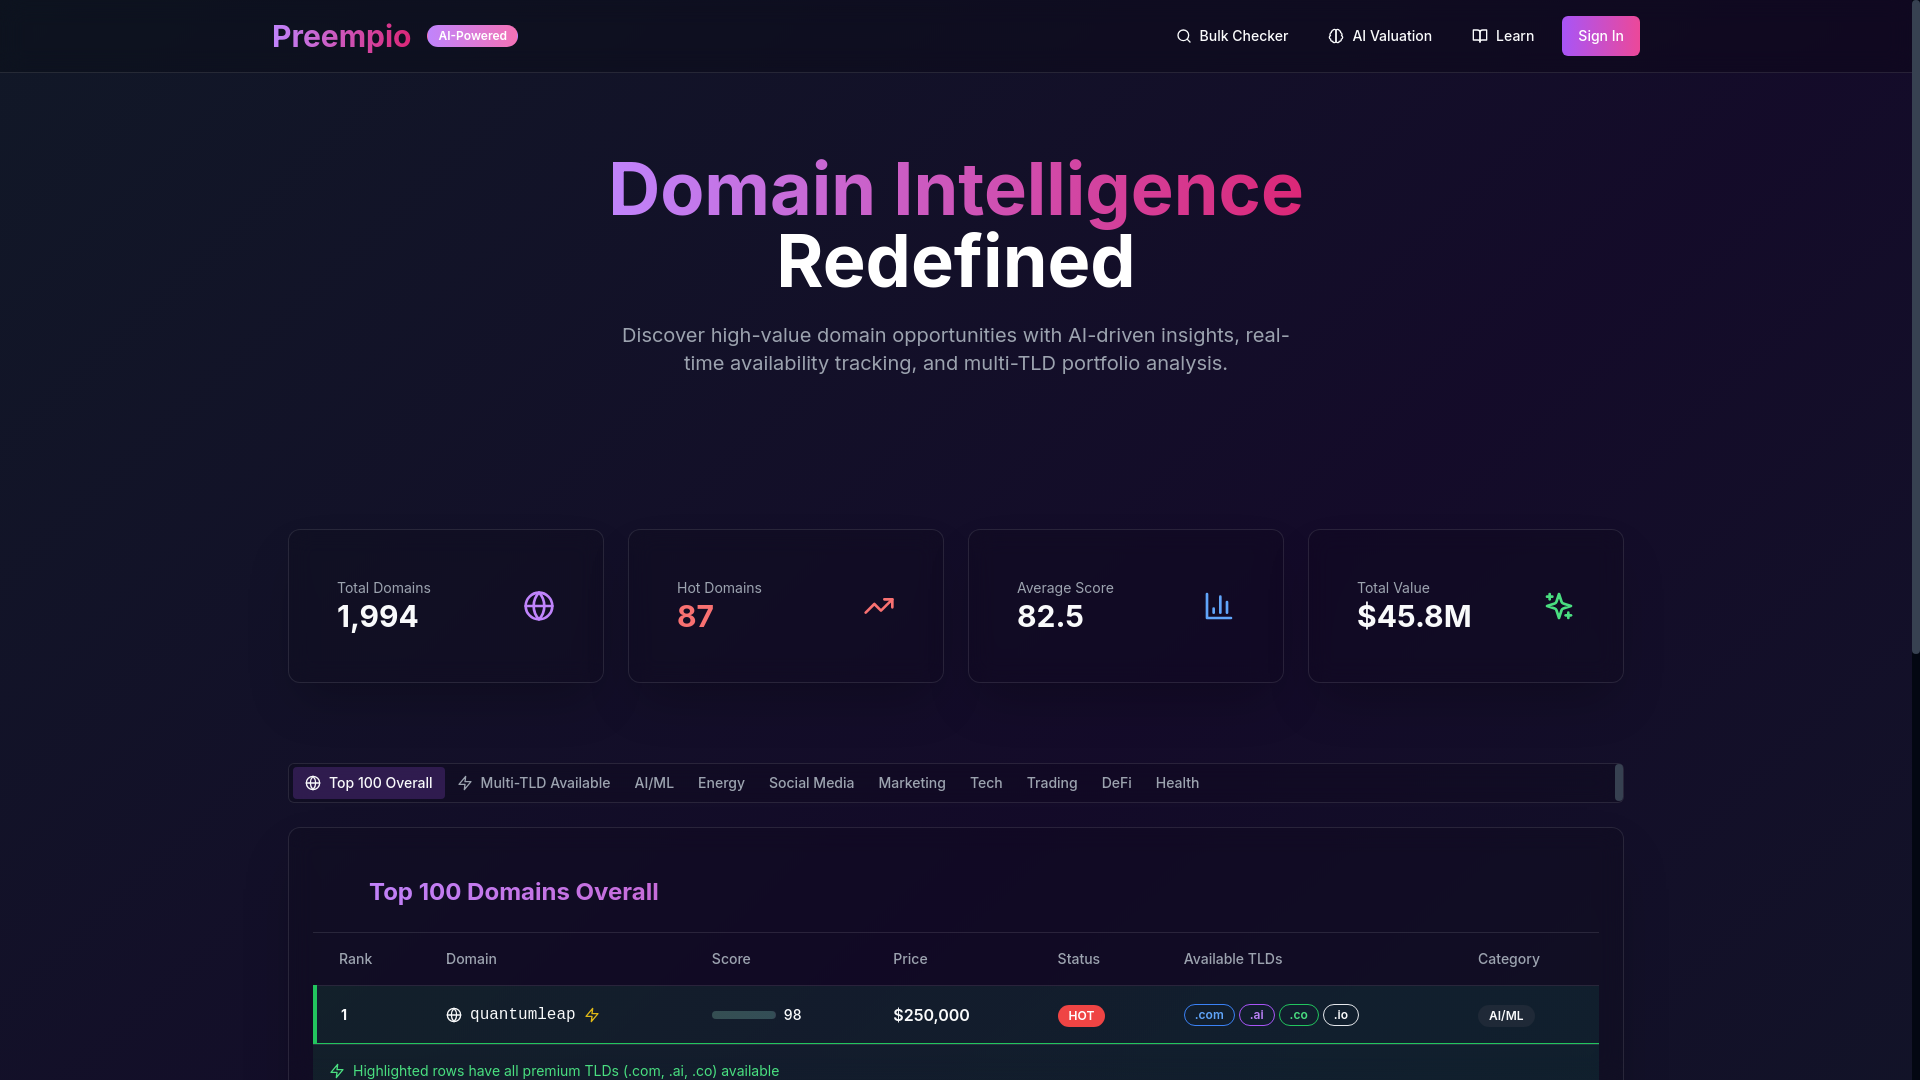Click the .io TLD badge

point(1341,1015)
